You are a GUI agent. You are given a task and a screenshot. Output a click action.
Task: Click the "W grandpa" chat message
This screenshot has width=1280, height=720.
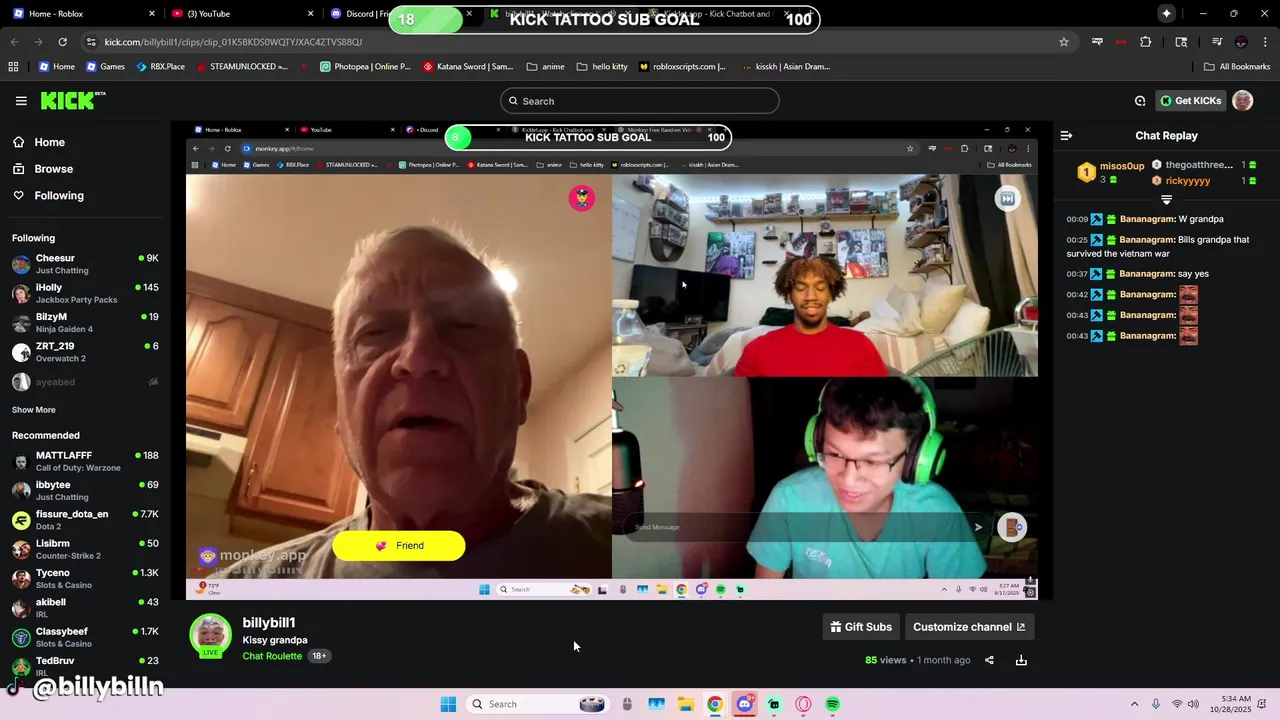point(1200,219)
